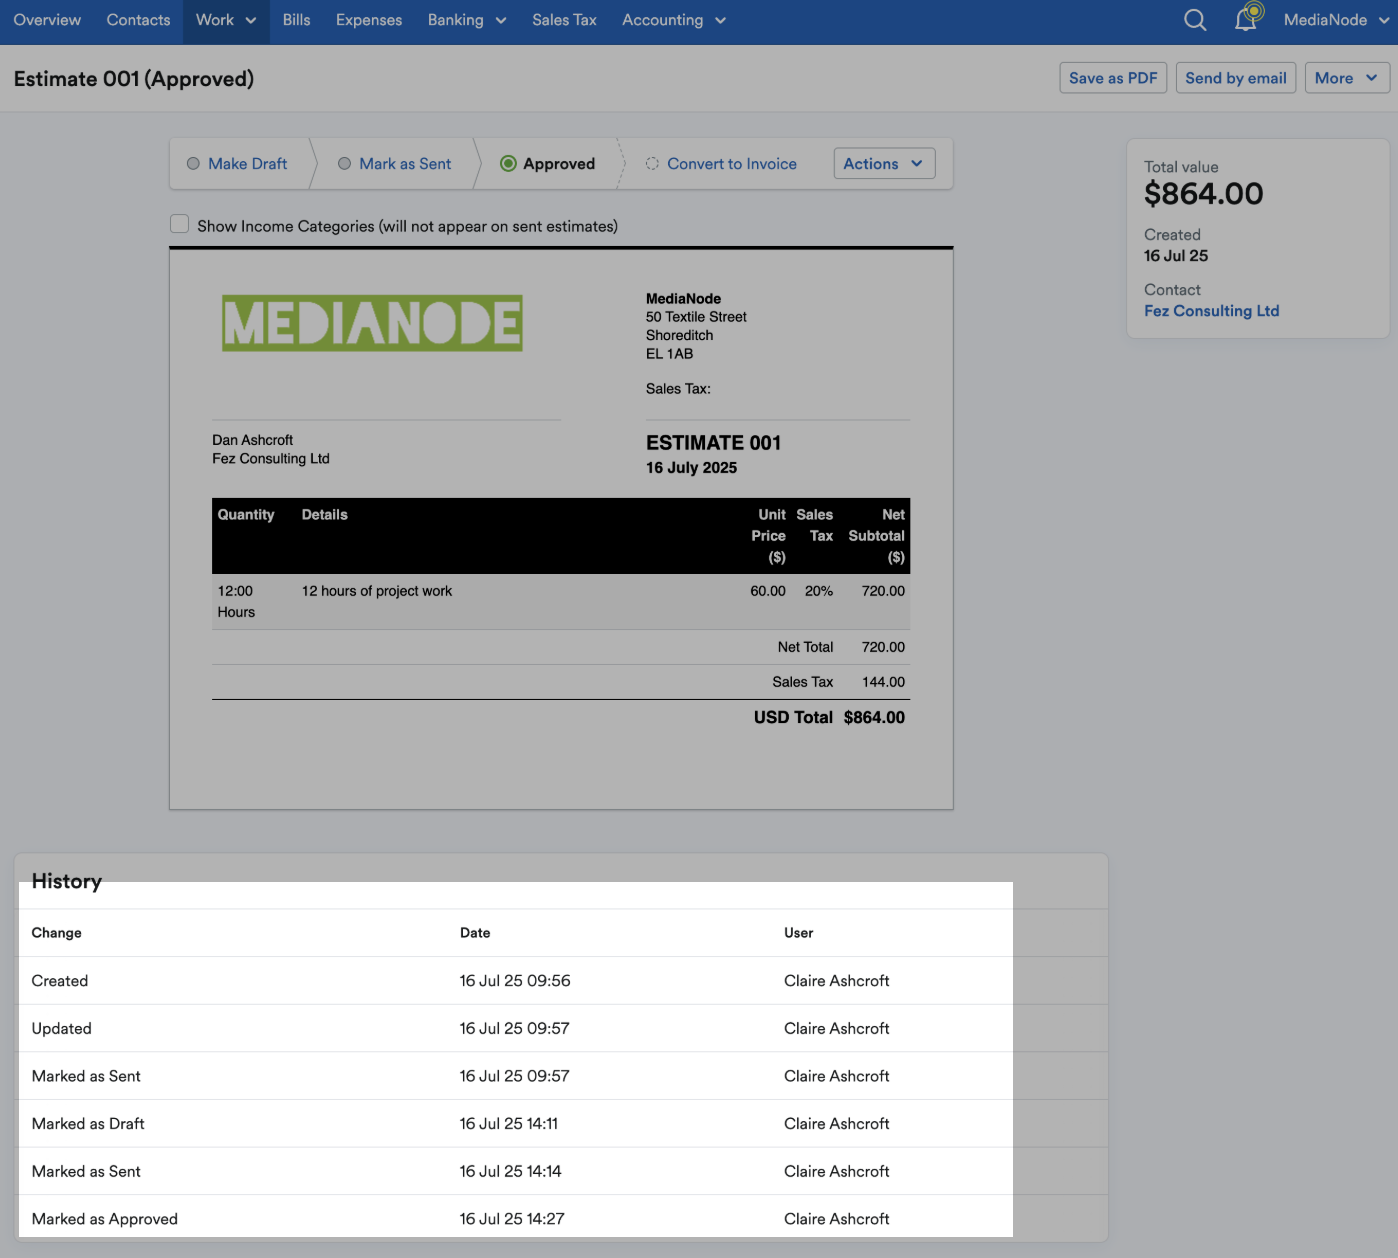Click the 16 July 2025 estimate date
The height and width of the screenshot is (1258, 1398).
(691, 468)
